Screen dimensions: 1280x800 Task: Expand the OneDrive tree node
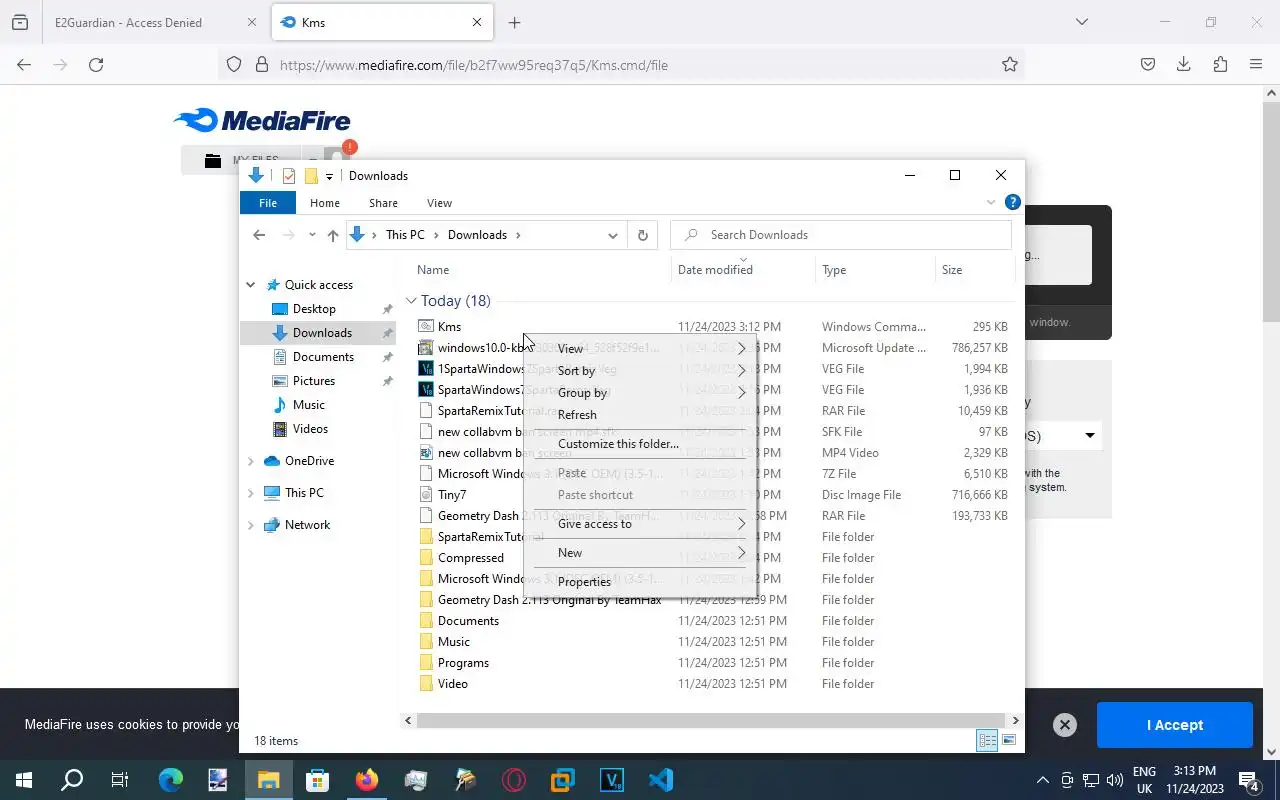pos(251,461)
